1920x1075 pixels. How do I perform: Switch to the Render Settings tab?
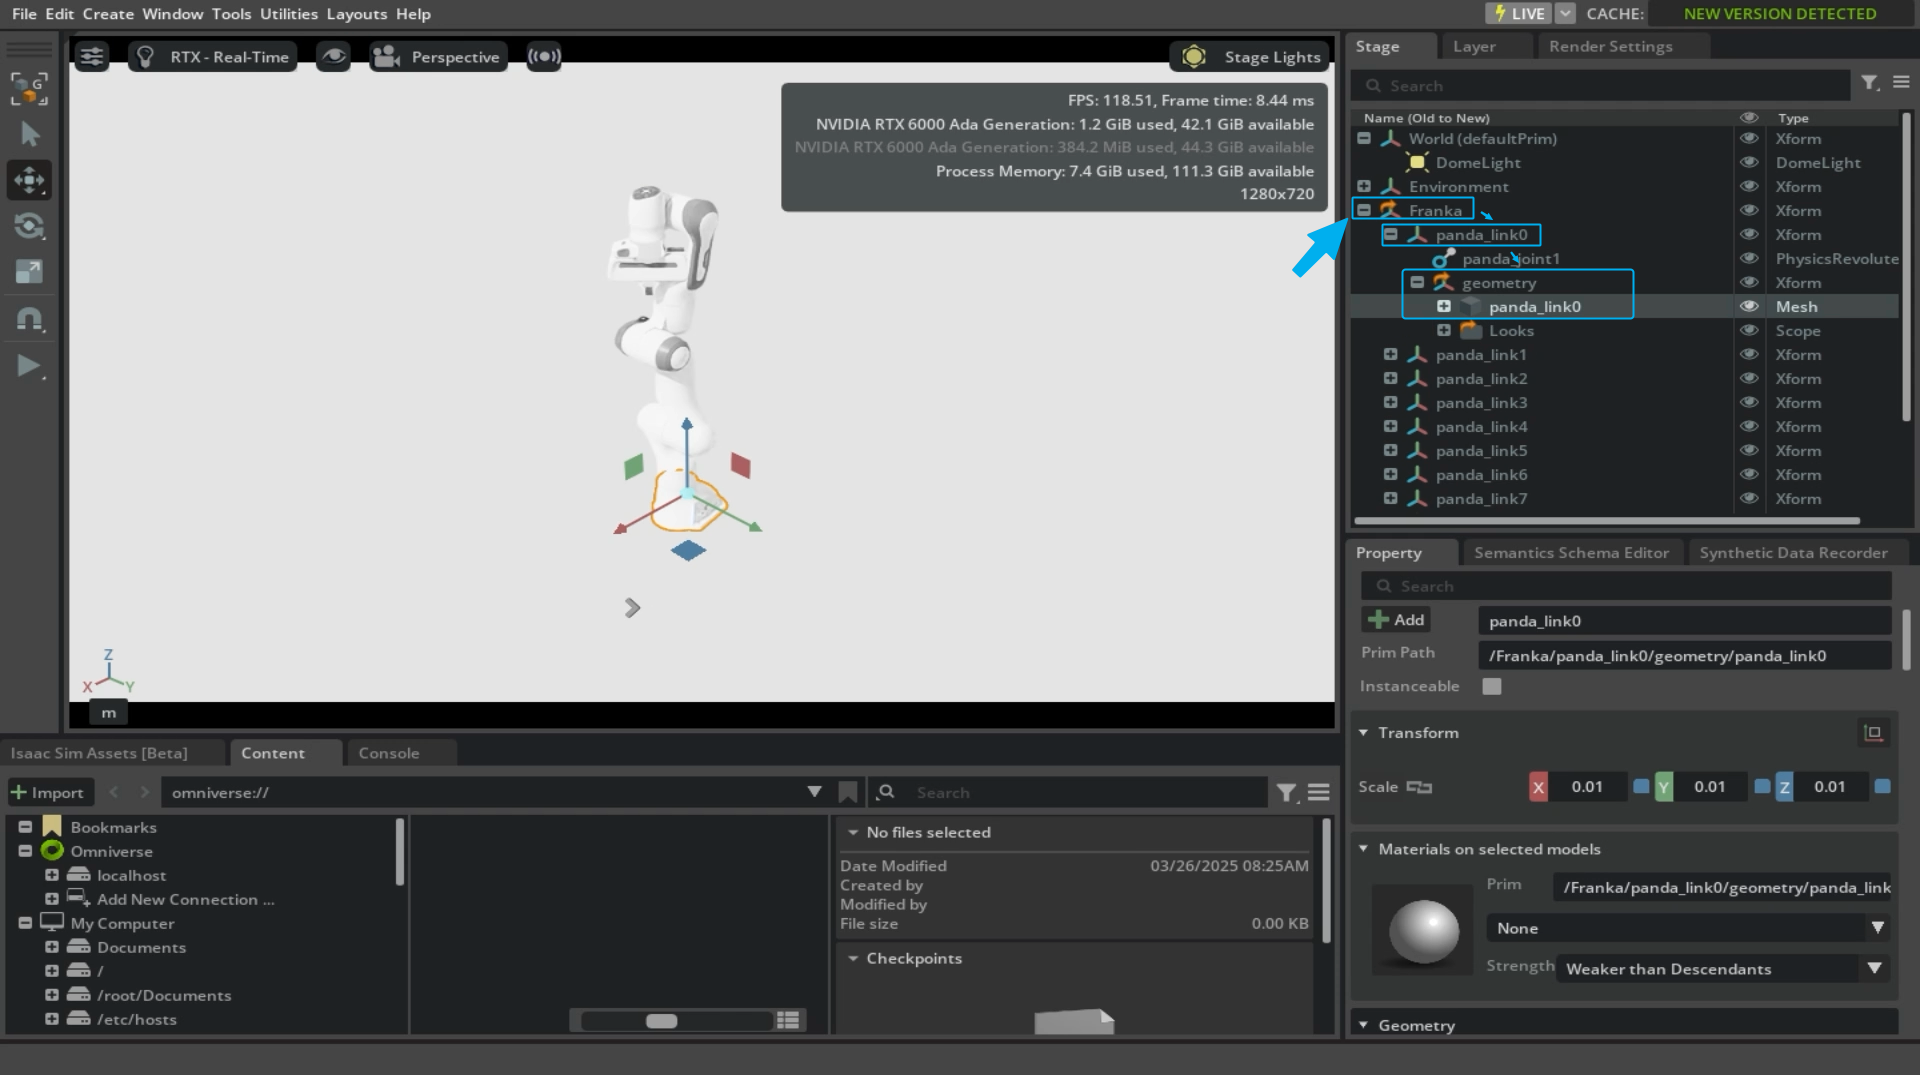(x=1611, y=46)
